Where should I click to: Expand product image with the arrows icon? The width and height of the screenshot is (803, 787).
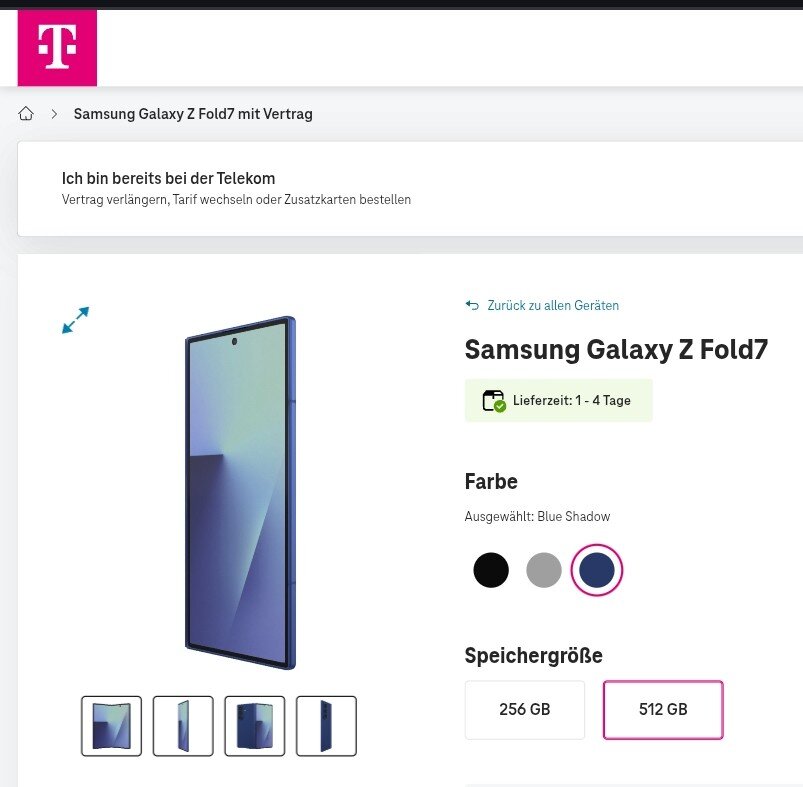(x=75, y=320)
